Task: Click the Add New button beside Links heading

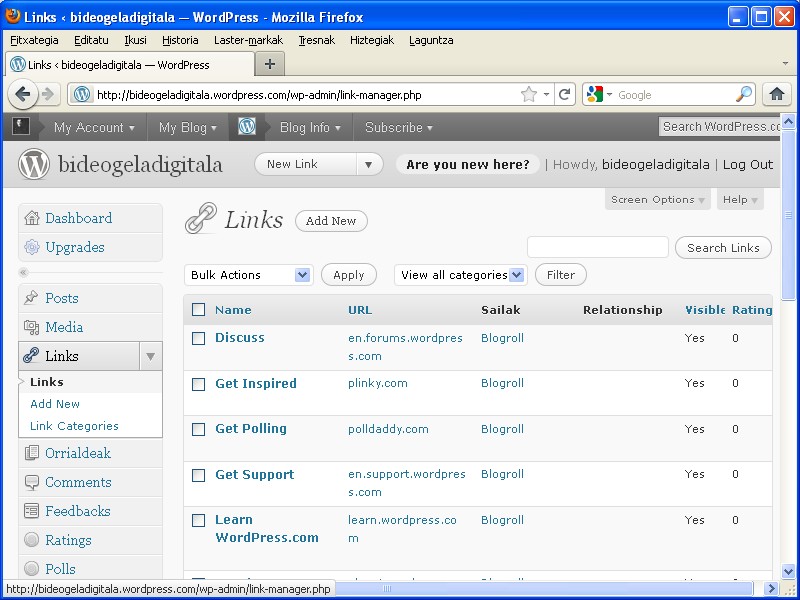Action: tap(331, 221)
